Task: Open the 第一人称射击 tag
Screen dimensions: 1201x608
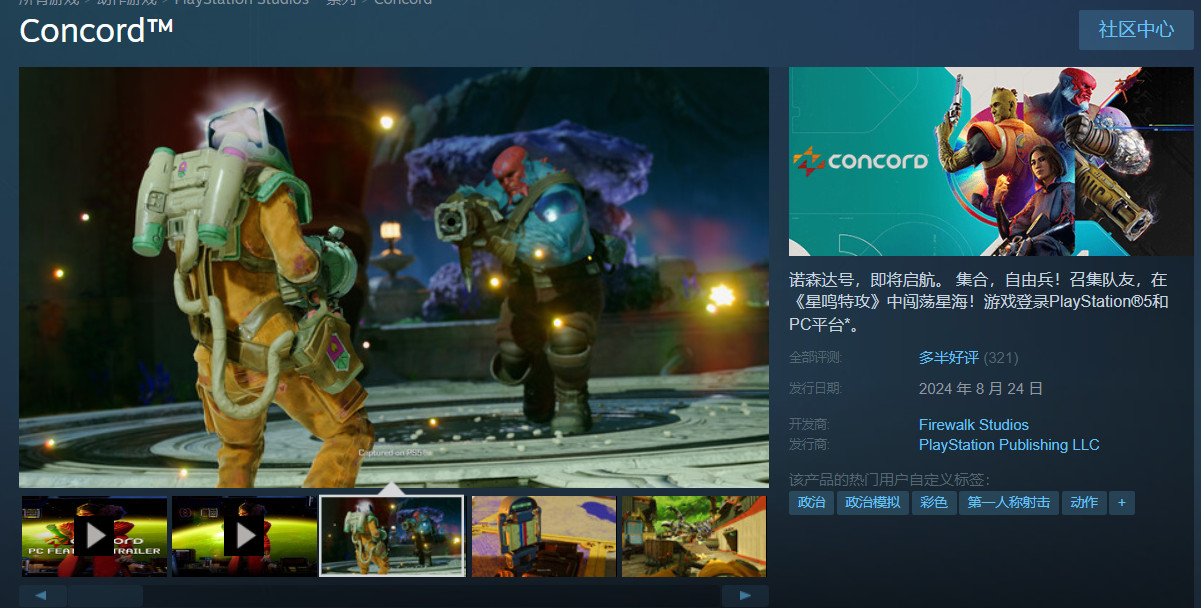Action: coord(1009,503)
